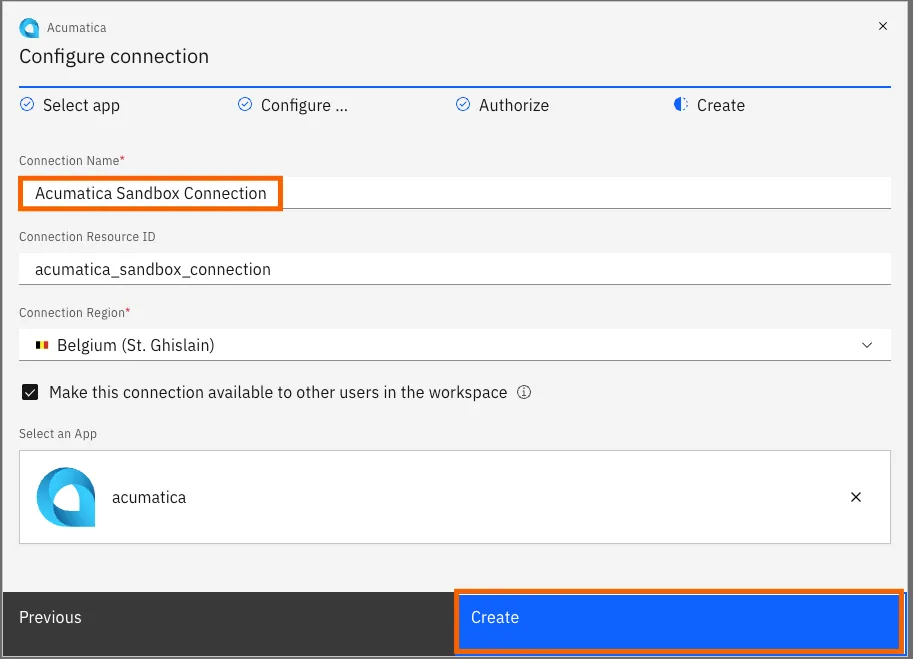Click the Connection Resource ID label

click(87, 237)
